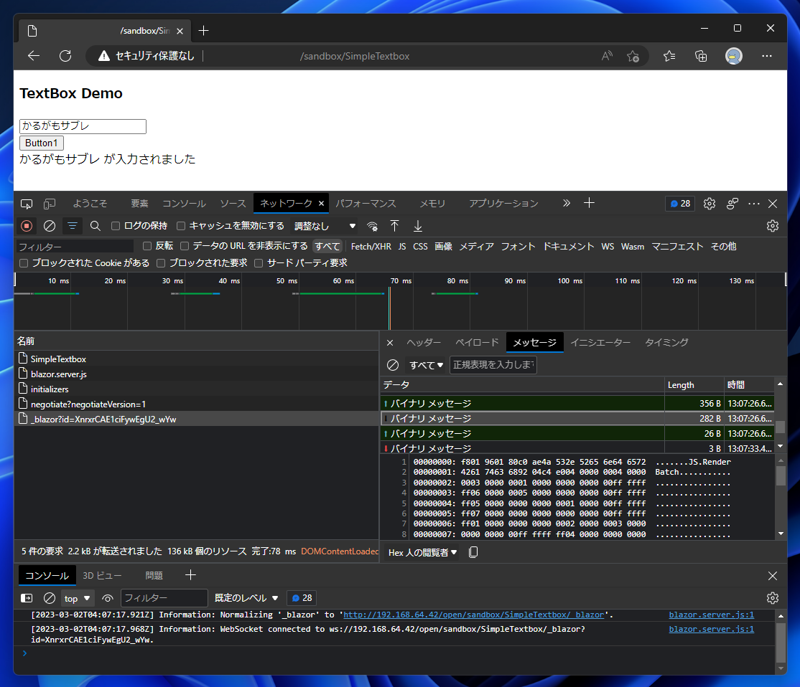Open the read aloud icon in address bar
This screenshot has width=800, height=687.
(607, 56)
